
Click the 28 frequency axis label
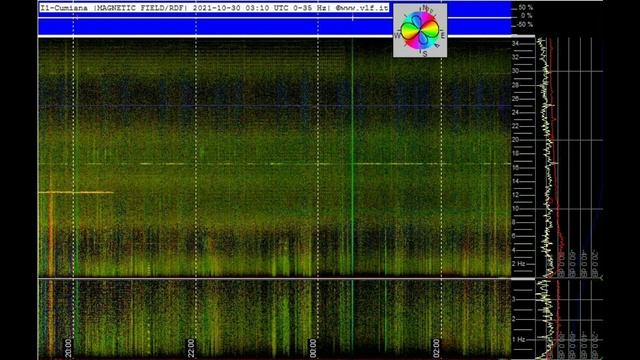[x=516, y=85]
